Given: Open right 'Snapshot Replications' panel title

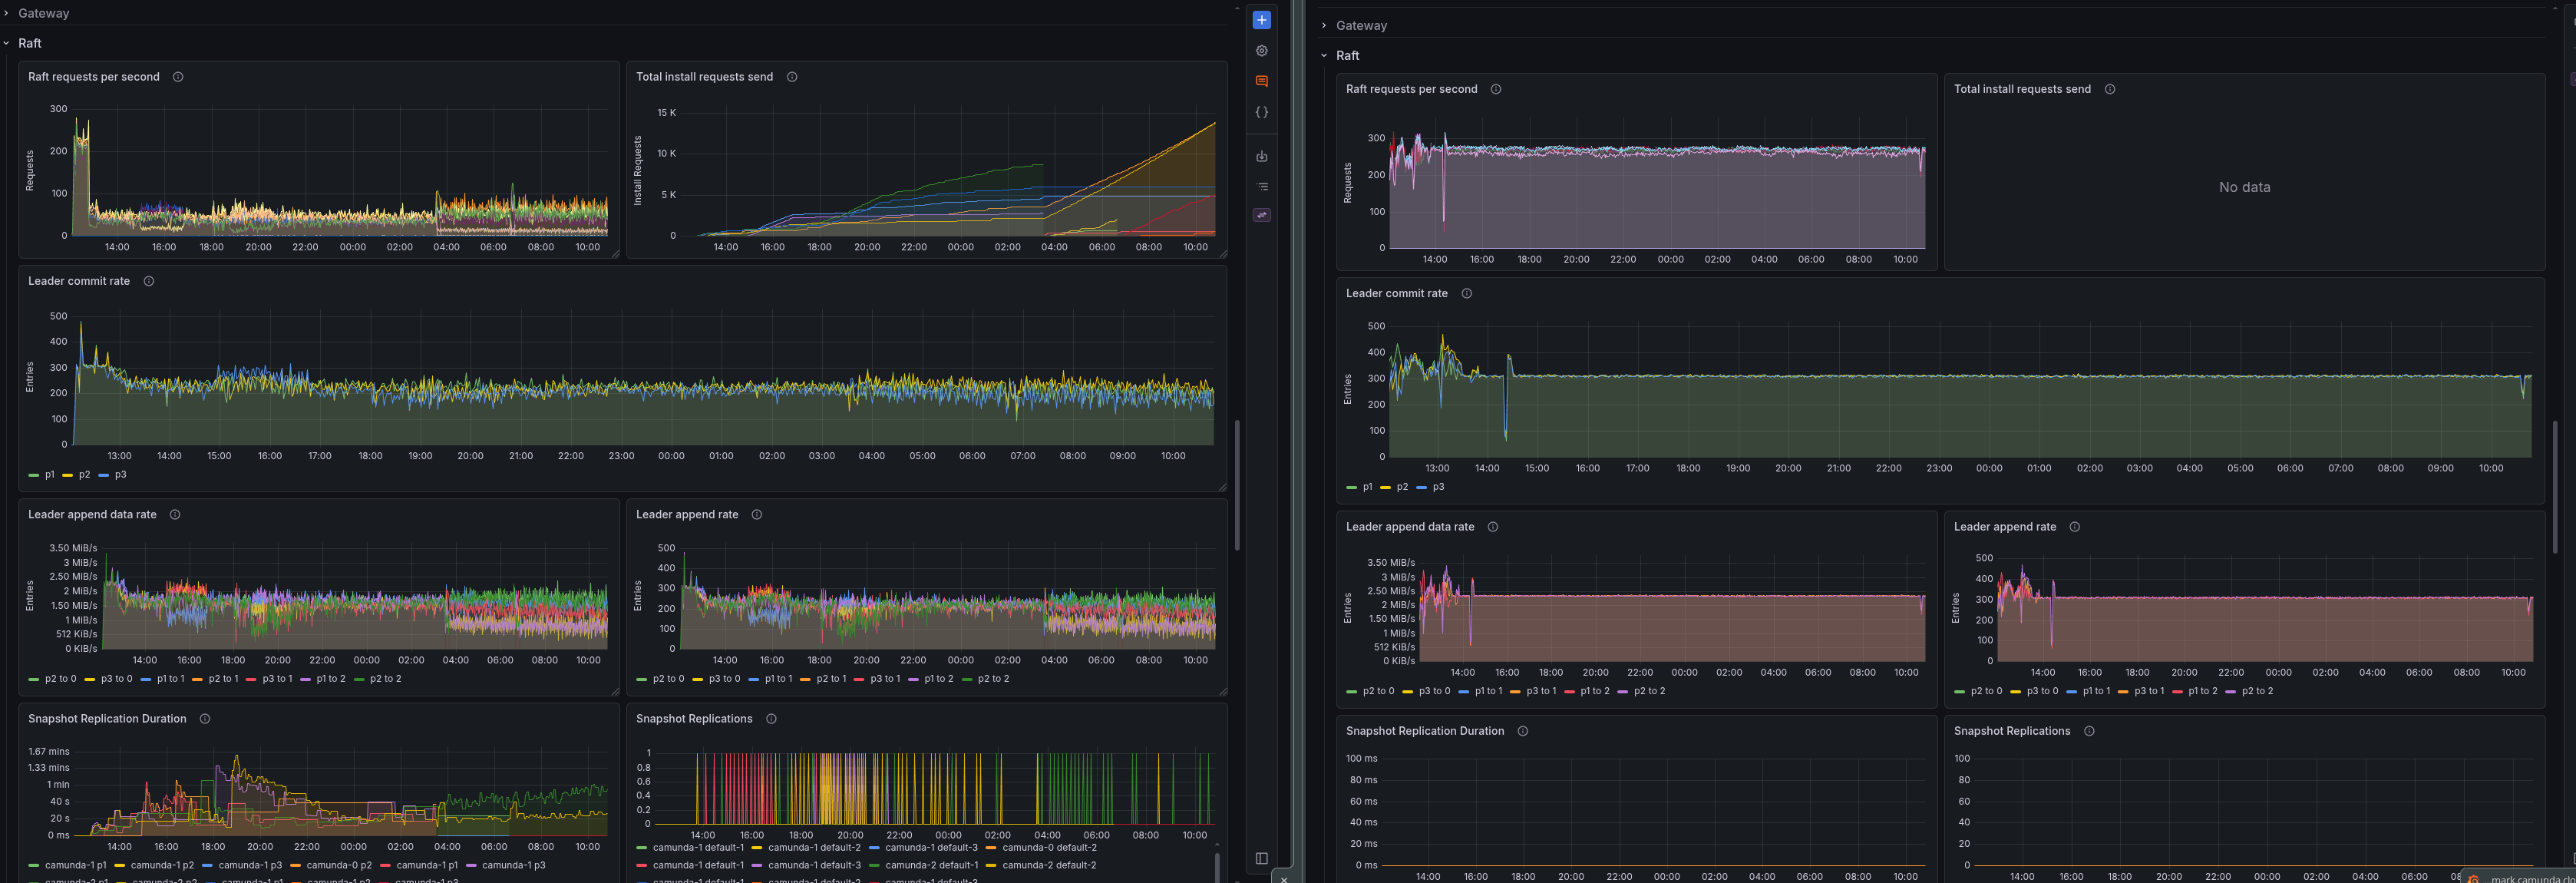Looking at the screenshot, I should tap(2012, 731).
